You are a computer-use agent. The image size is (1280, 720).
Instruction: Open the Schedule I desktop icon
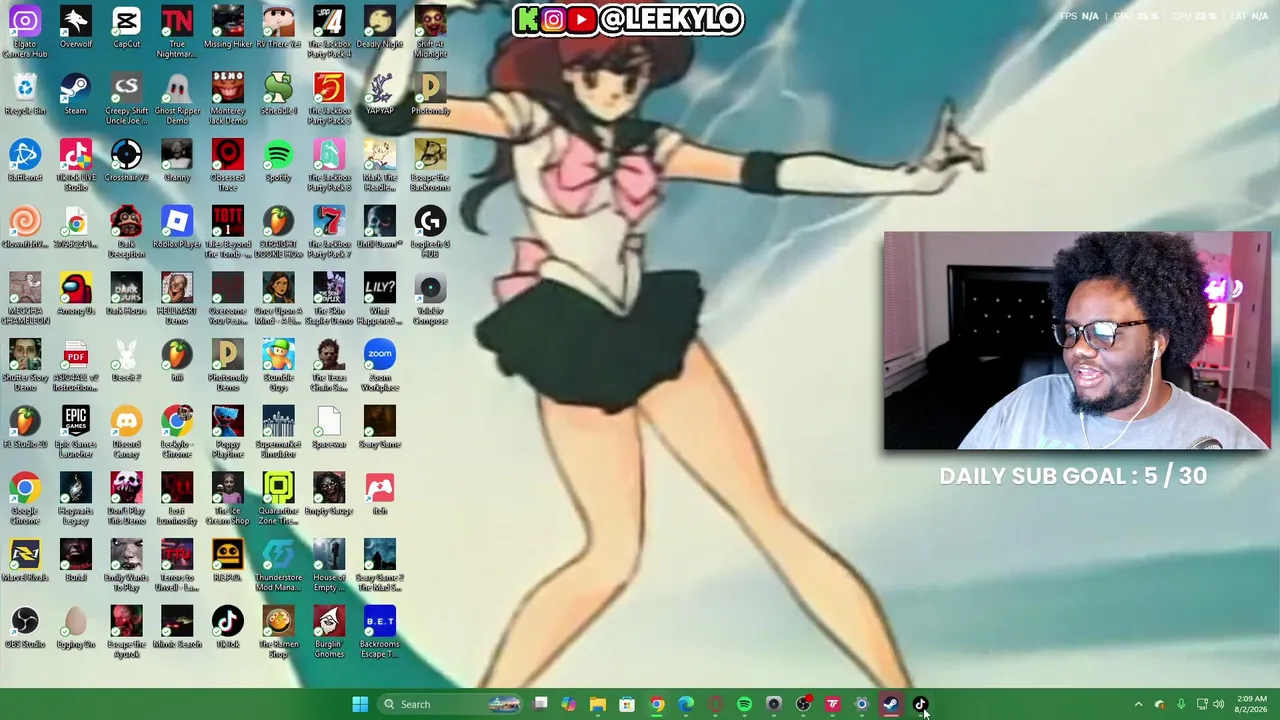278,95
